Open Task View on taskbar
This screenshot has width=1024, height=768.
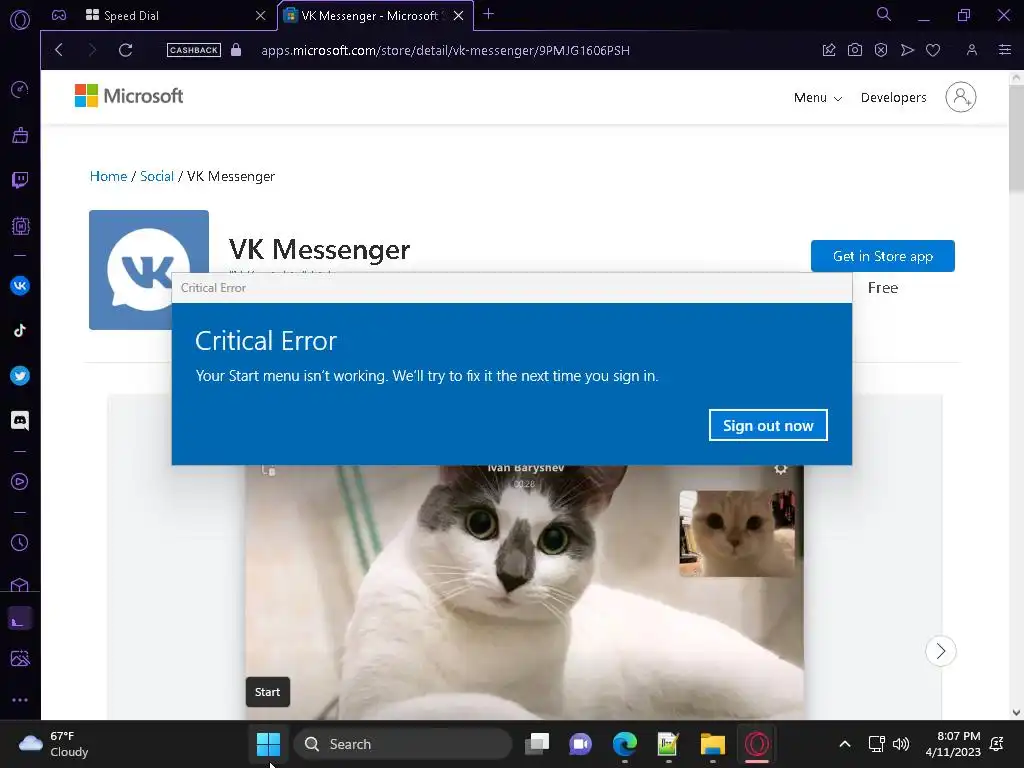(537, 744)
